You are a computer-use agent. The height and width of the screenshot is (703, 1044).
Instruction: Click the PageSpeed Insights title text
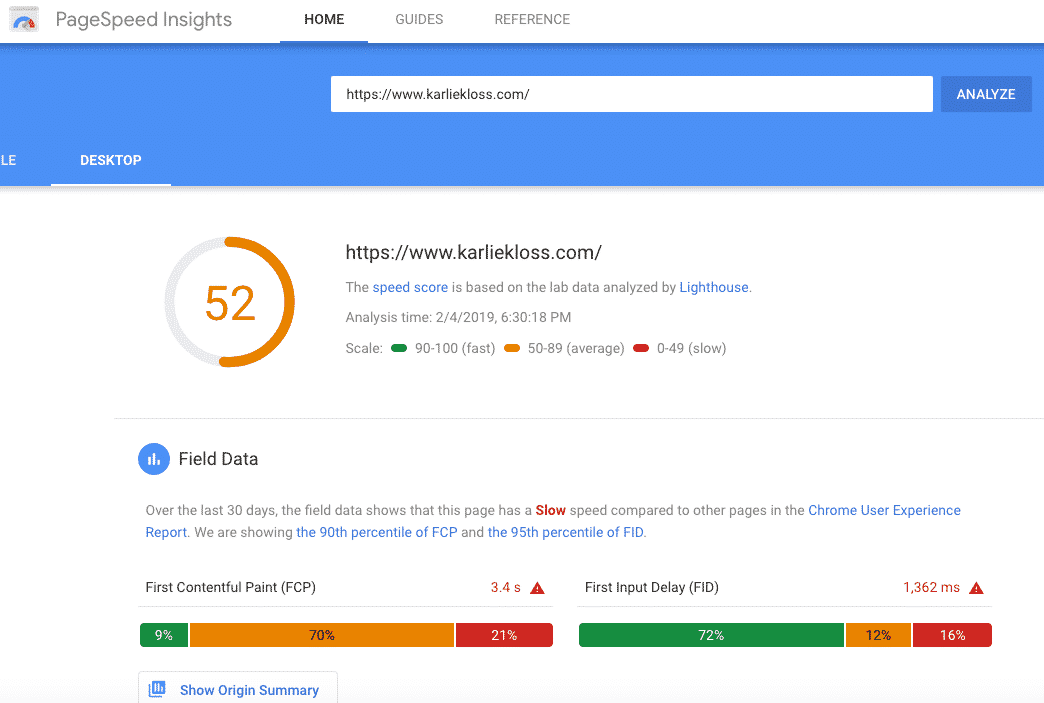point(144,20)
